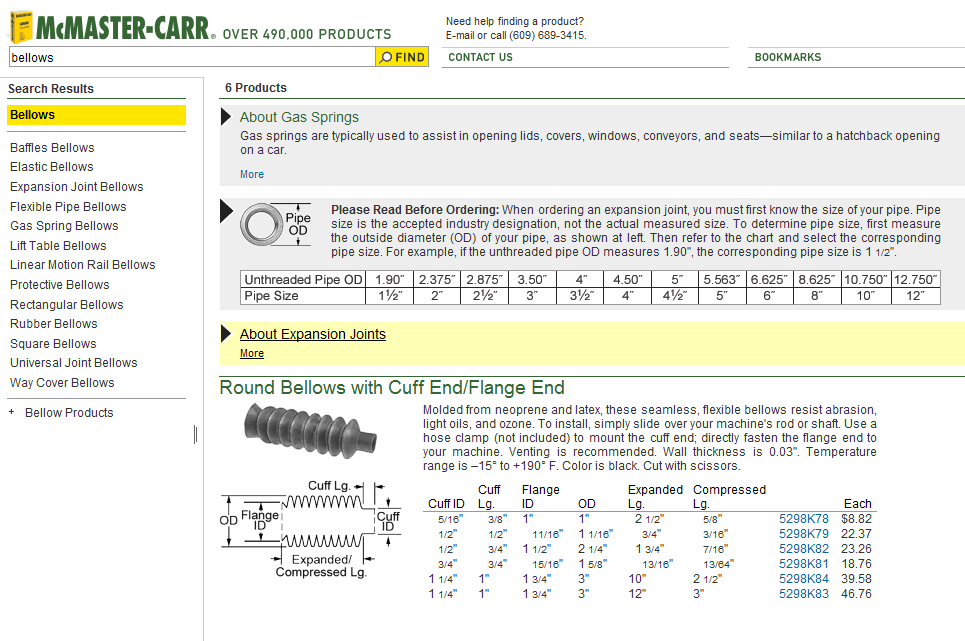Click More under About Gas Springs
The image size is (965, 641).
pos(252,174)
